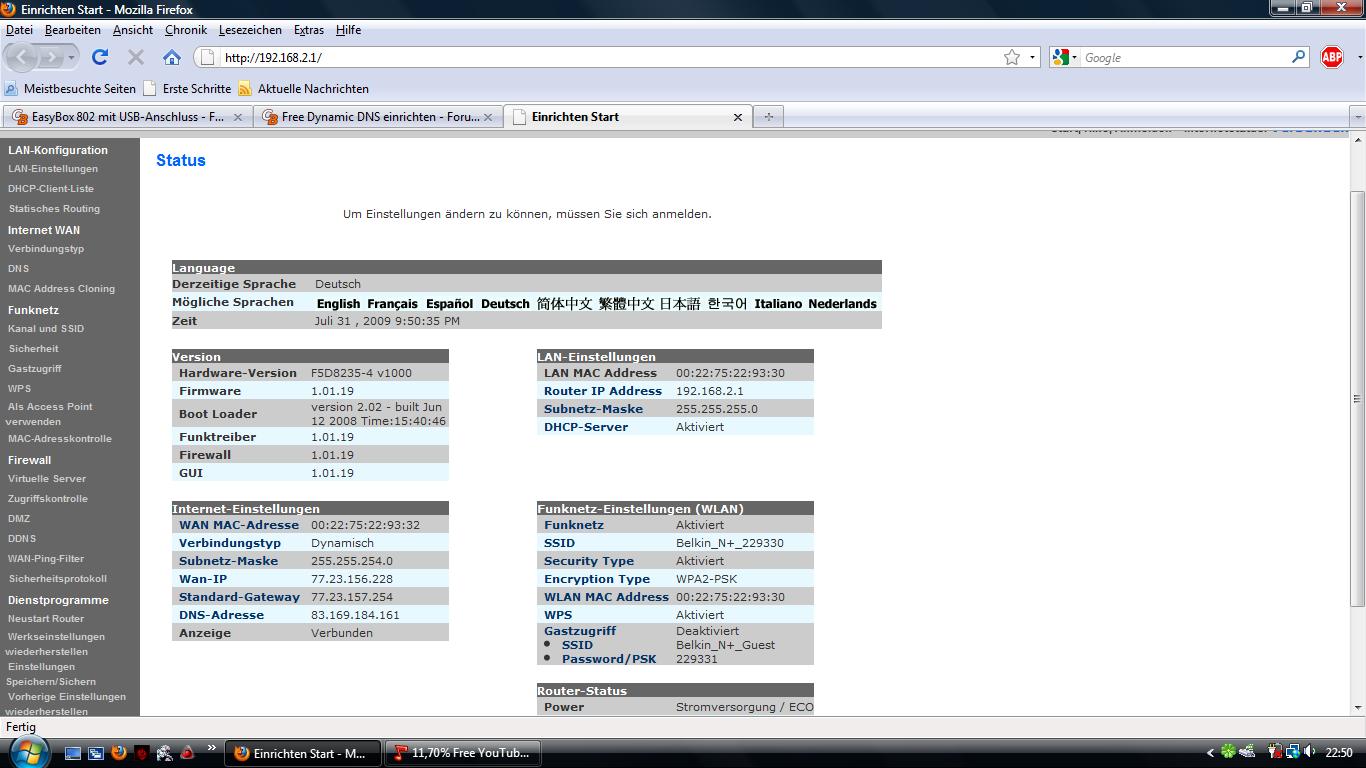Launch Firefox from the quick launch bar
This screenshot has width=1366, height=768.
pyautogui.click(x=119, y=753)
